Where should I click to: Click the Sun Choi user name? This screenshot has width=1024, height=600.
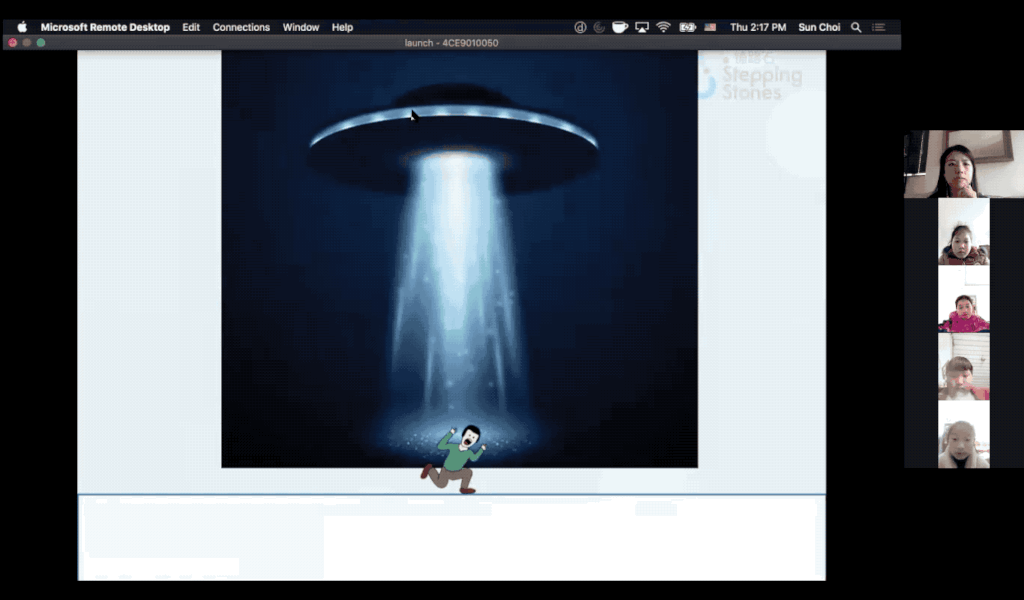(x=819, y=27)
